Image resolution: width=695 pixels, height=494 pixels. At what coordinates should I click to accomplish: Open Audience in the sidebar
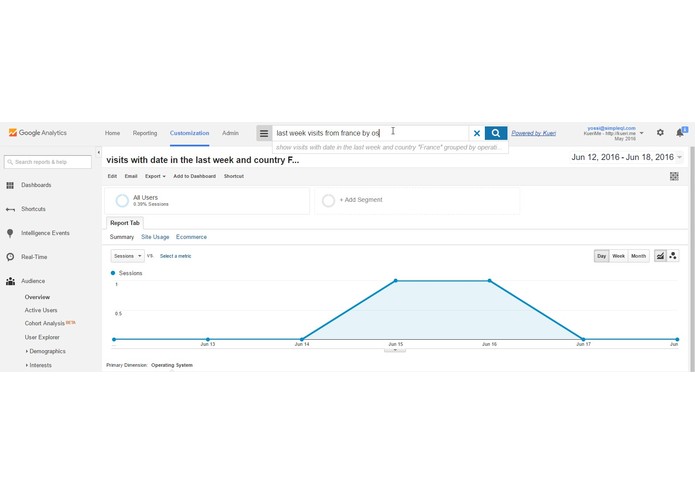[33, 281]
